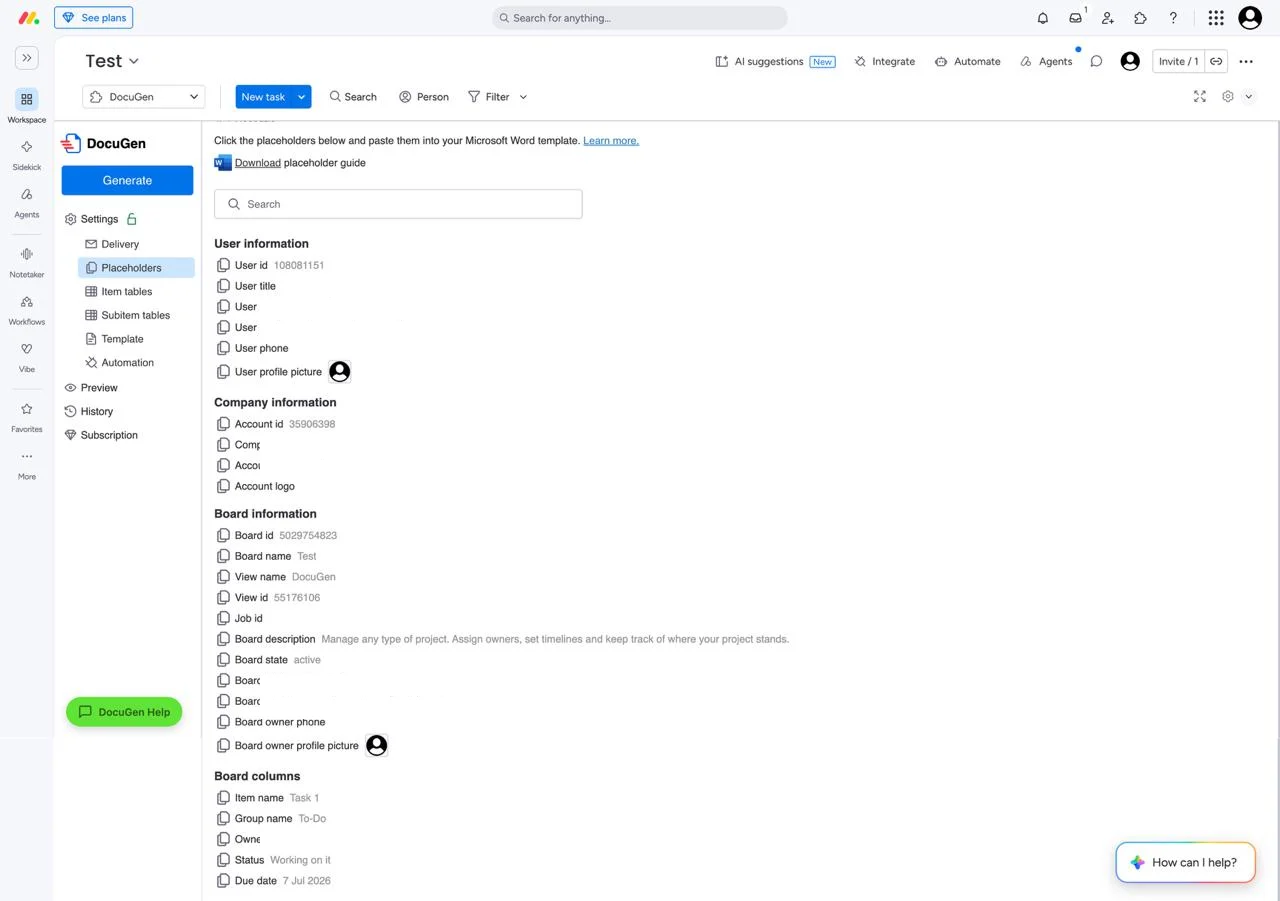
Task: Open Workspace in the left rail
Action: pos(27,106)
